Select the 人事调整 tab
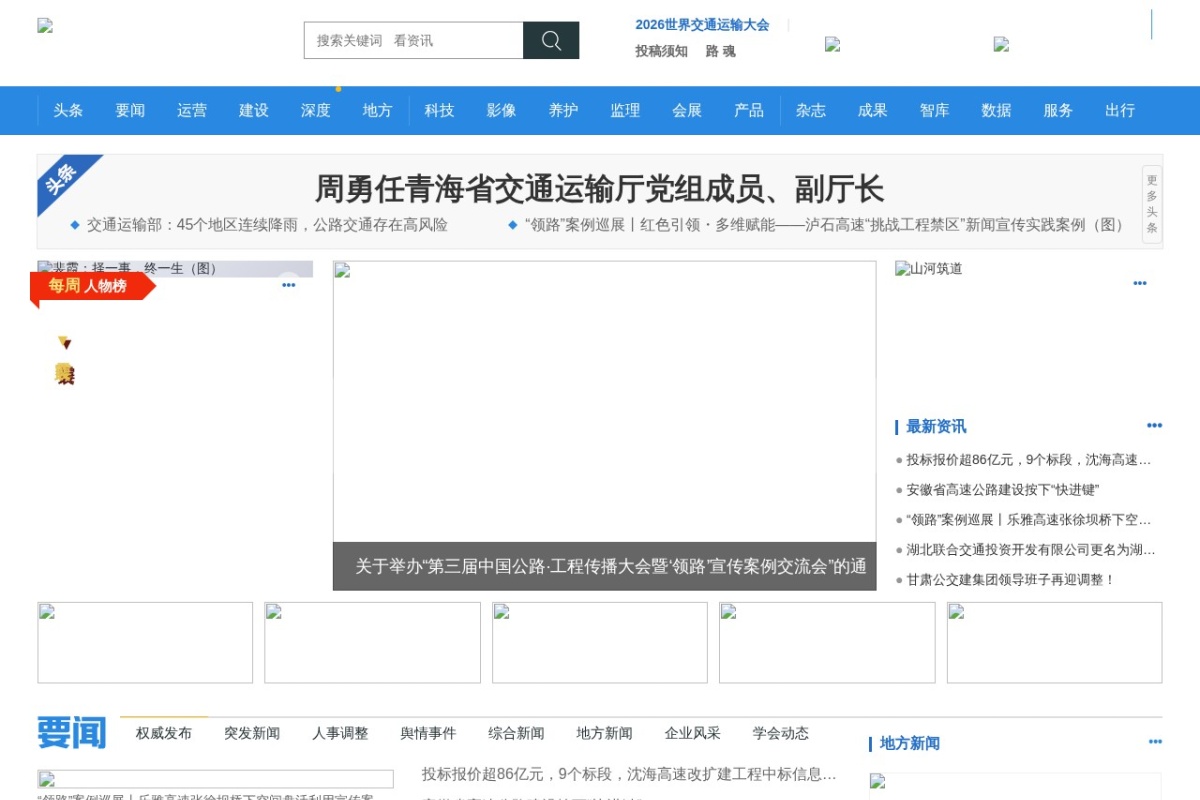The width and height of the screenshot is (1200, 800). coord(340,733)
